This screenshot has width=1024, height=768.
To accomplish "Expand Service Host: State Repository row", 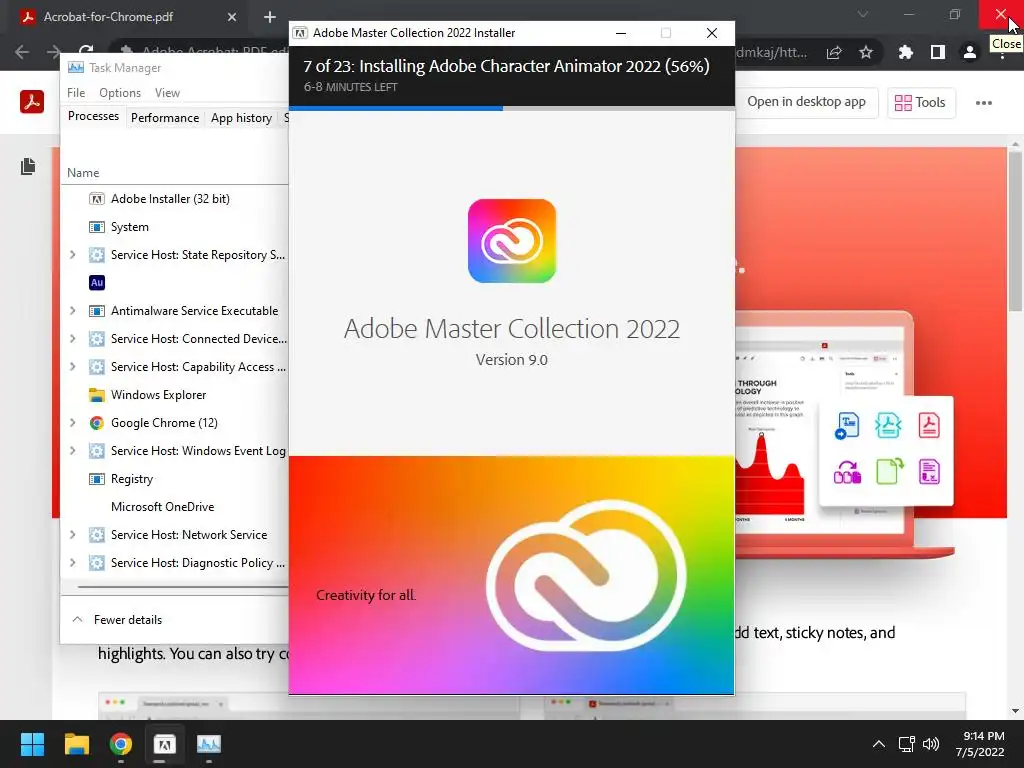I will tap(72, 255).
